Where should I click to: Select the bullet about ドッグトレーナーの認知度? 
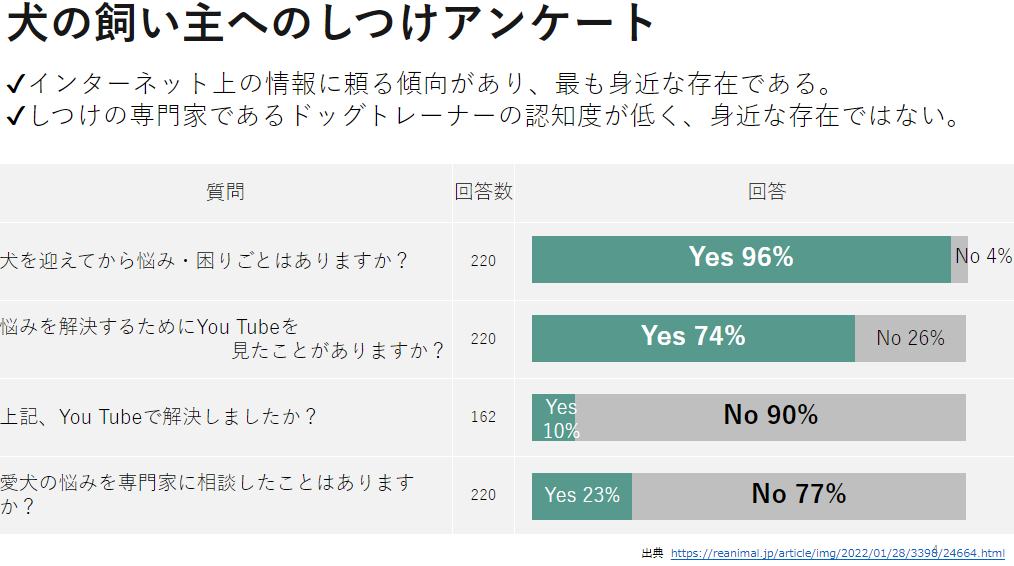(x=484, y=116)
